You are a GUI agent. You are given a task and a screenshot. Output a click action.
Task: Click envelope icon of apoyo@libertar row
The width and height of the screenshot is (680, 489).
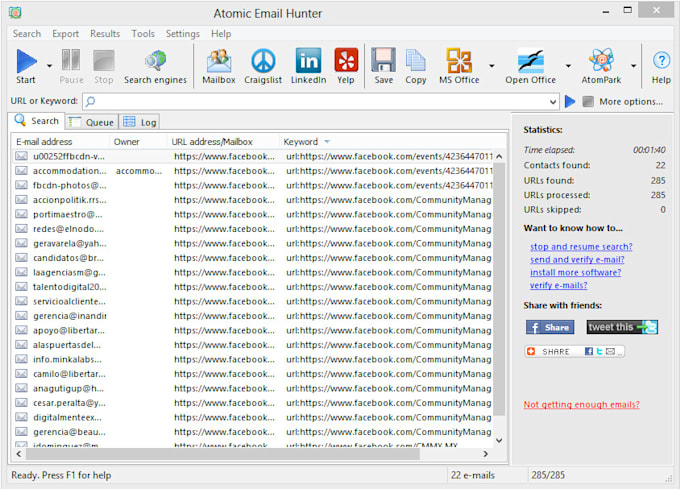pos(21,330)
